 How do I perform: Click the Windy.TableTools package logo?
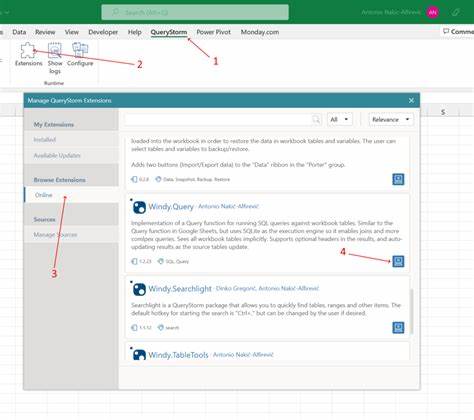click(139, 354)
